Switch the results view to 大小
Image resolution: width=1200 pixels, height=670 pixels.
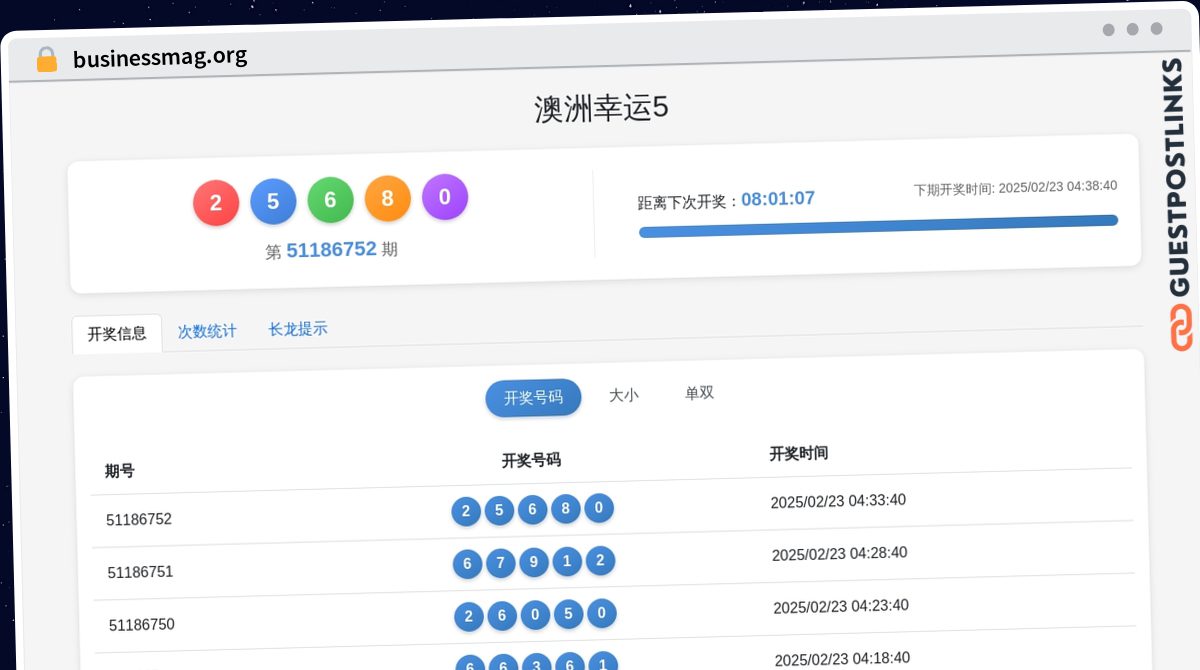623,395
